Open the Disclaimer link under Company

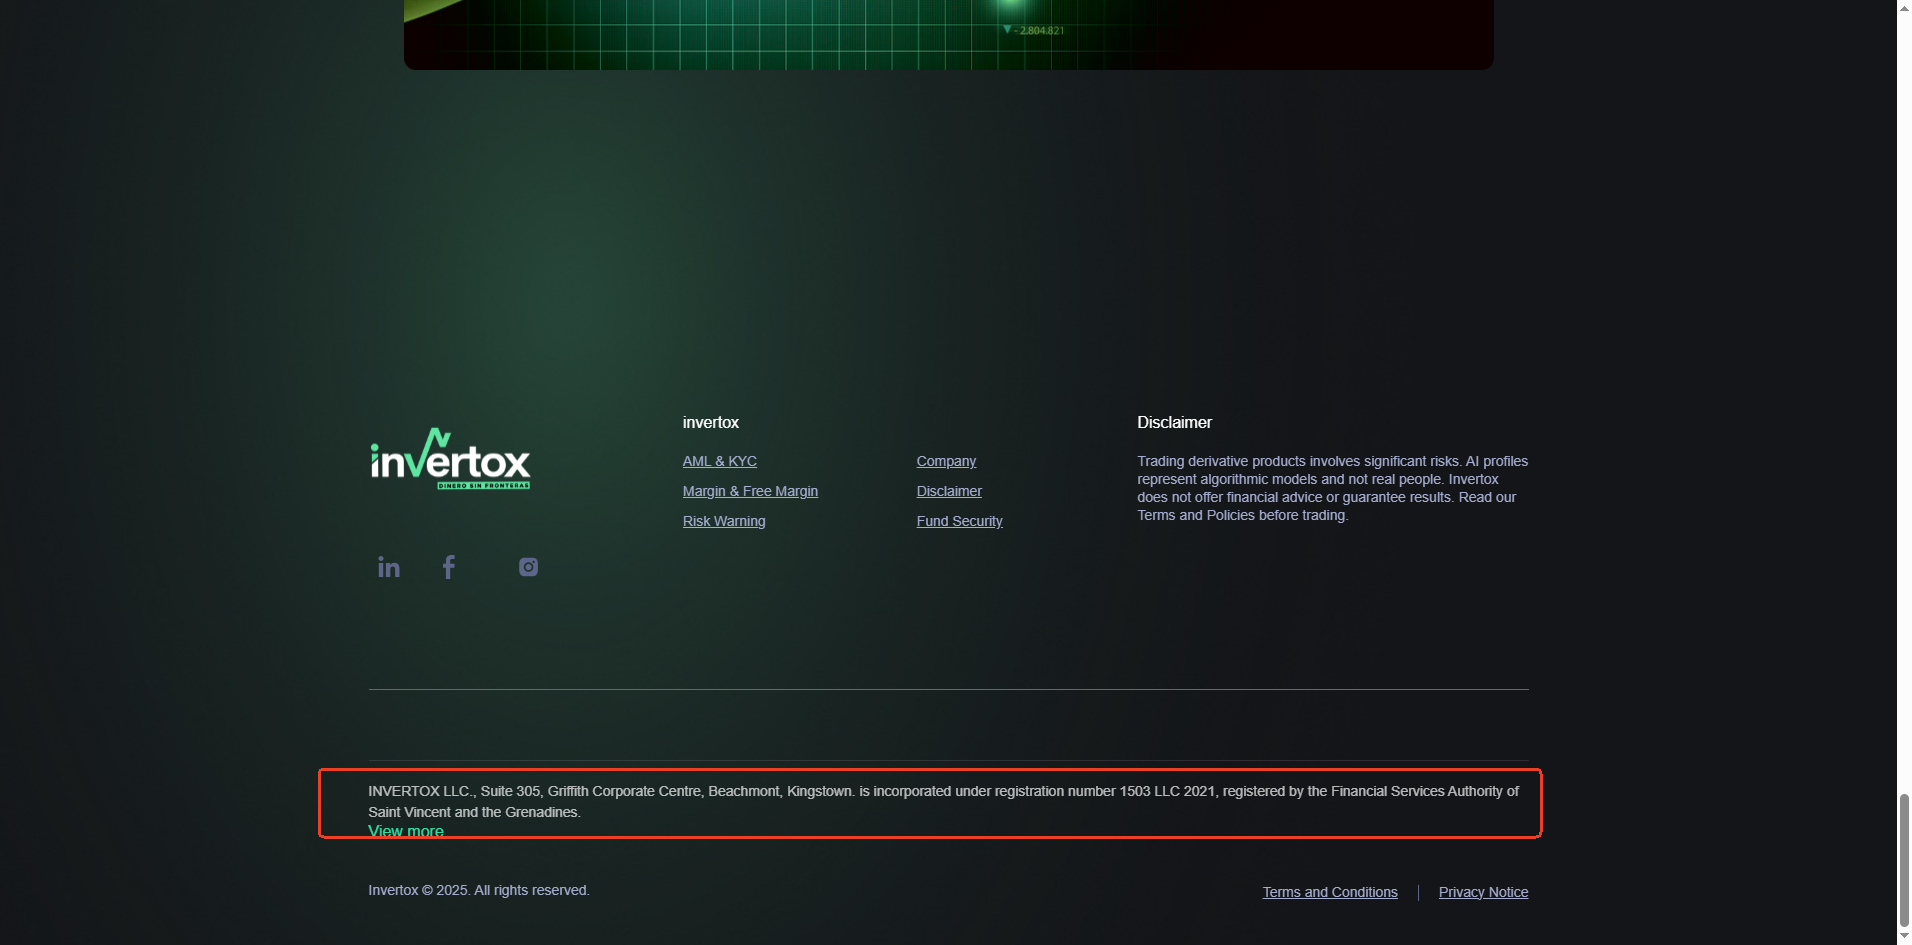click(949, 491)
